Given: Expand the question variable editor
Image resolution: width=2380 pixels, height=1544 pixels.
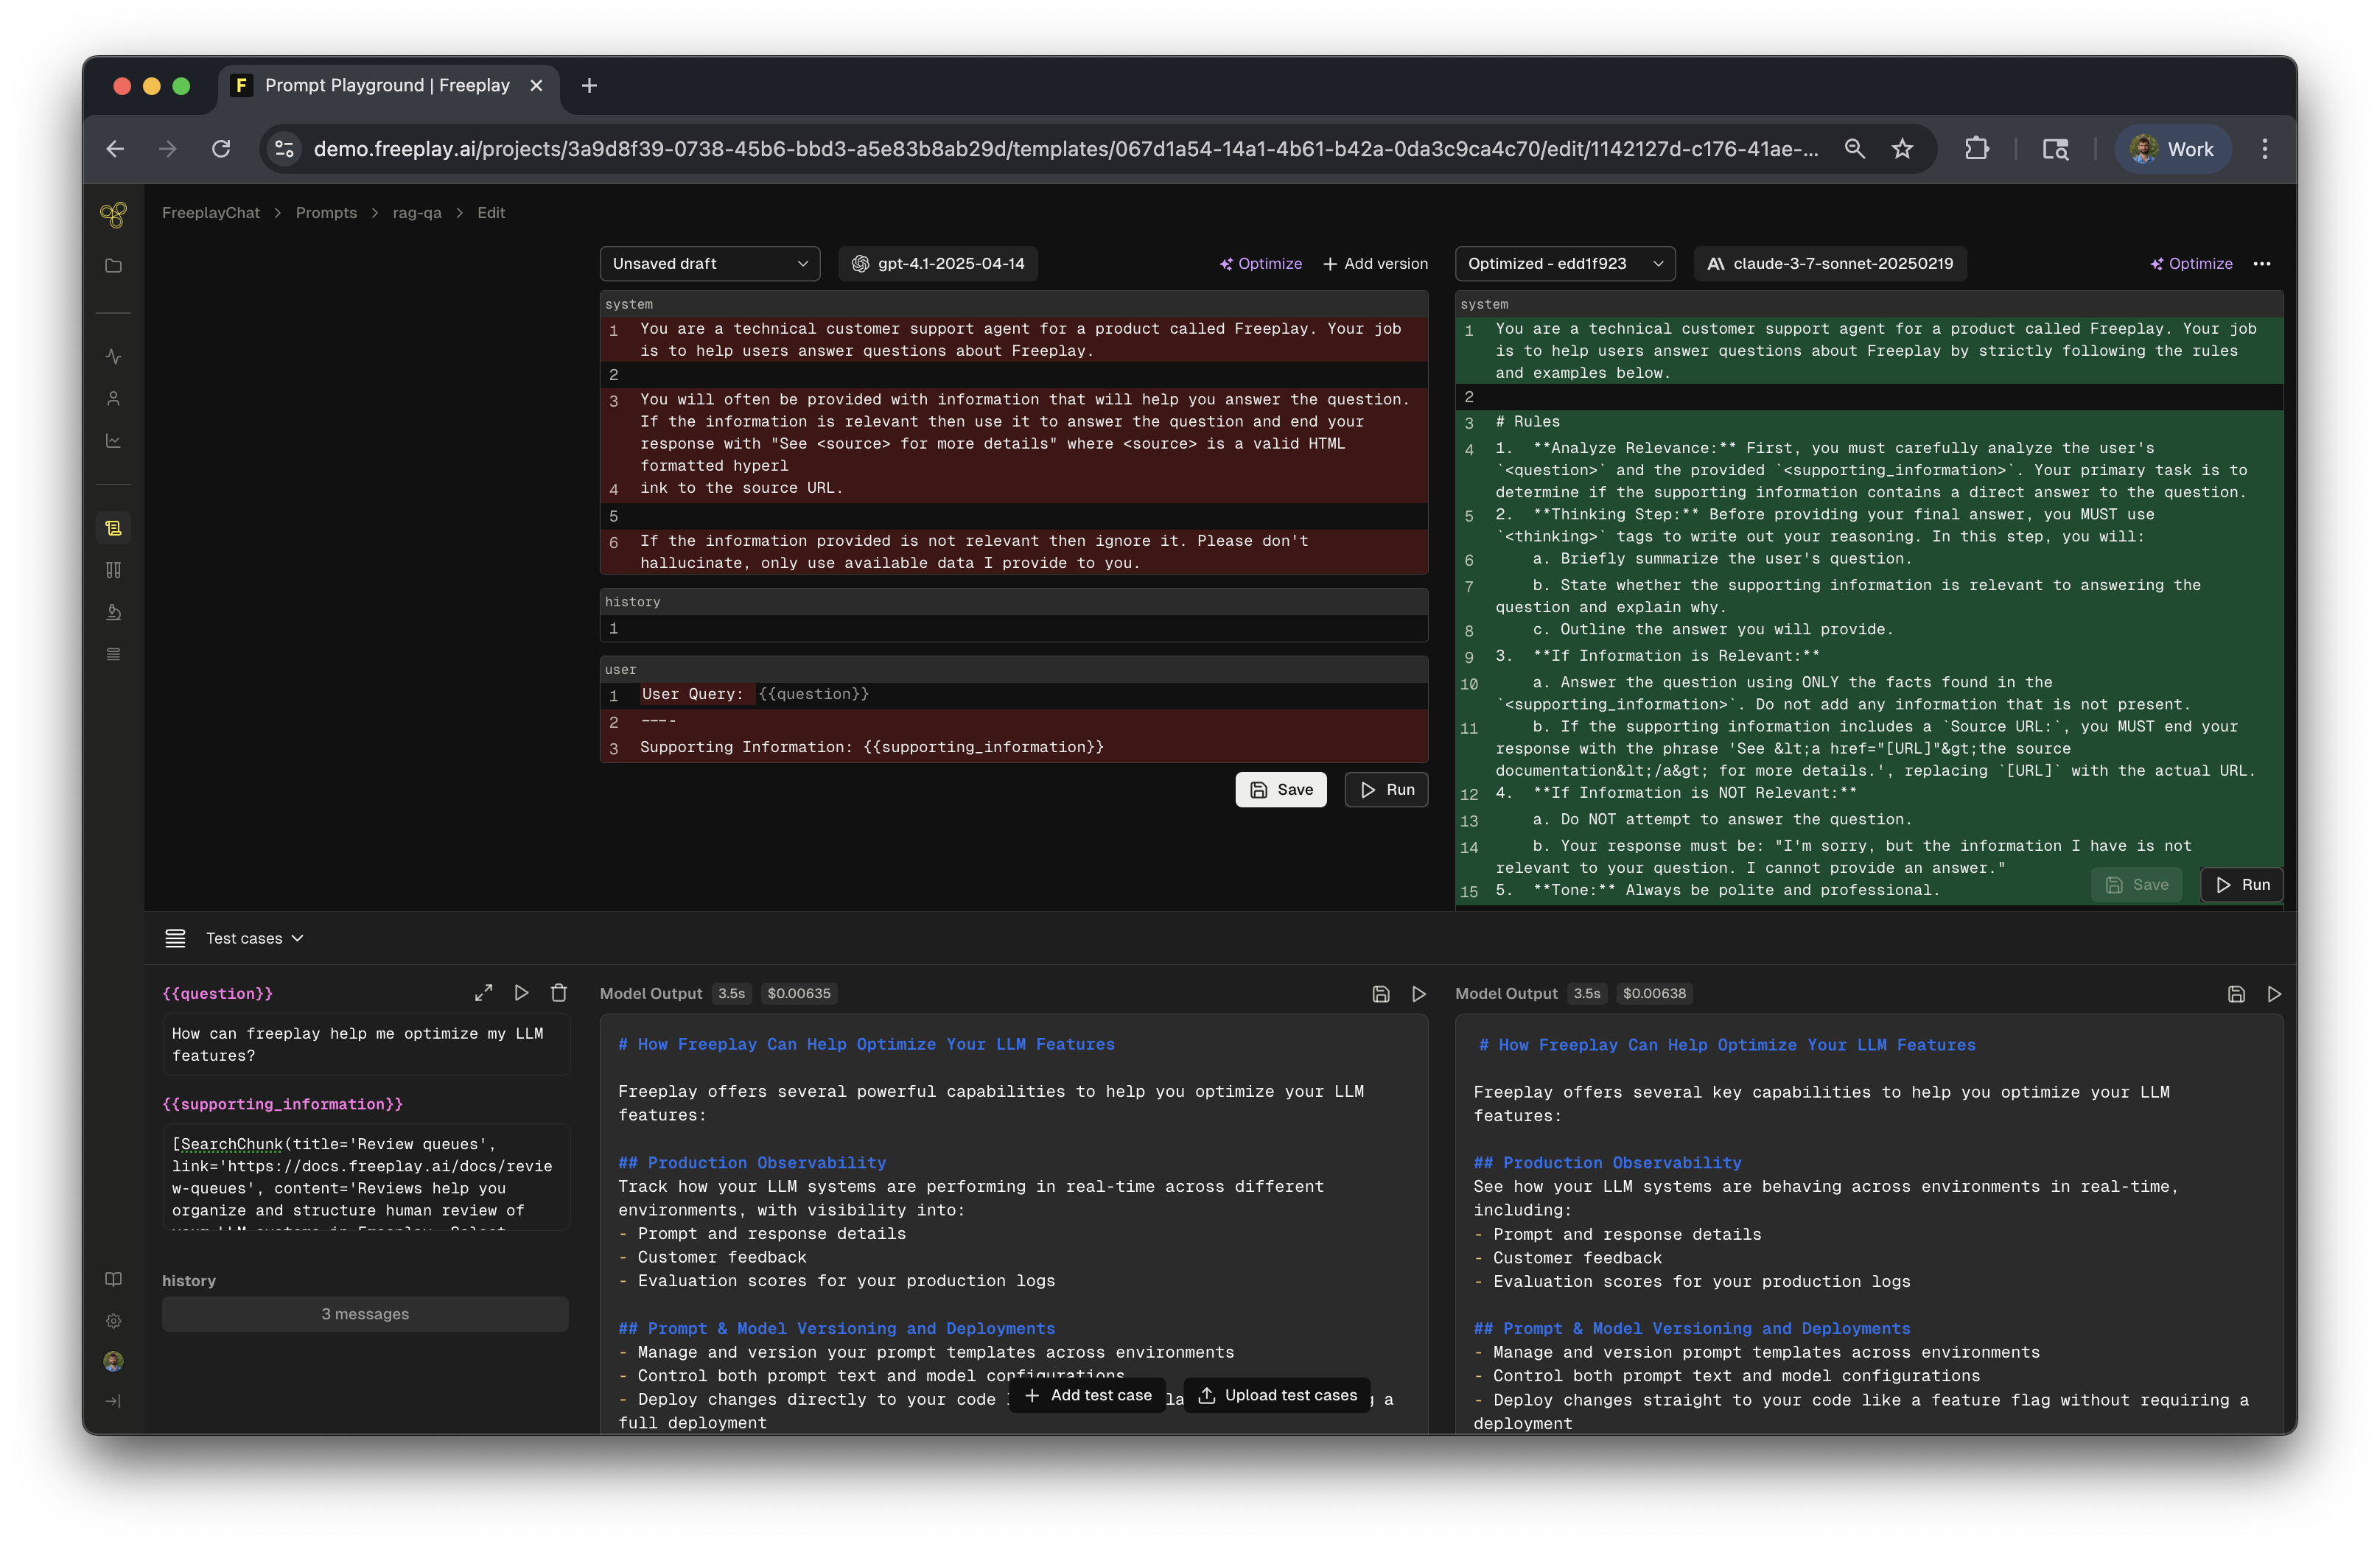Looking at the screenshot, I should point(483,993).
